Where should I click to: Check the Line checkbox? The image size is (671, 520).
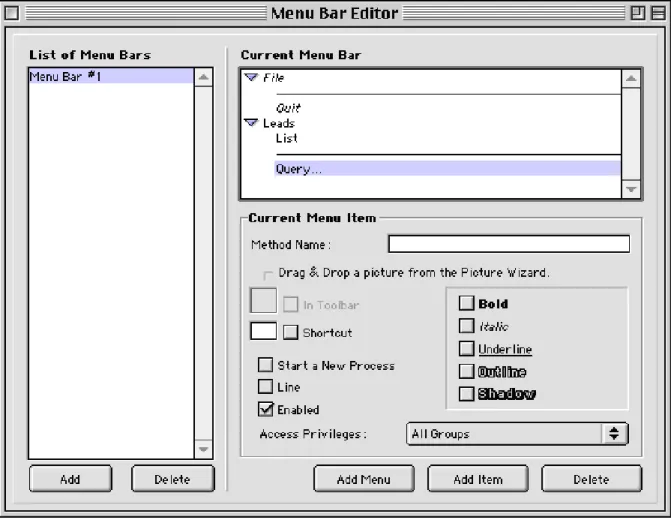[265, 386]
